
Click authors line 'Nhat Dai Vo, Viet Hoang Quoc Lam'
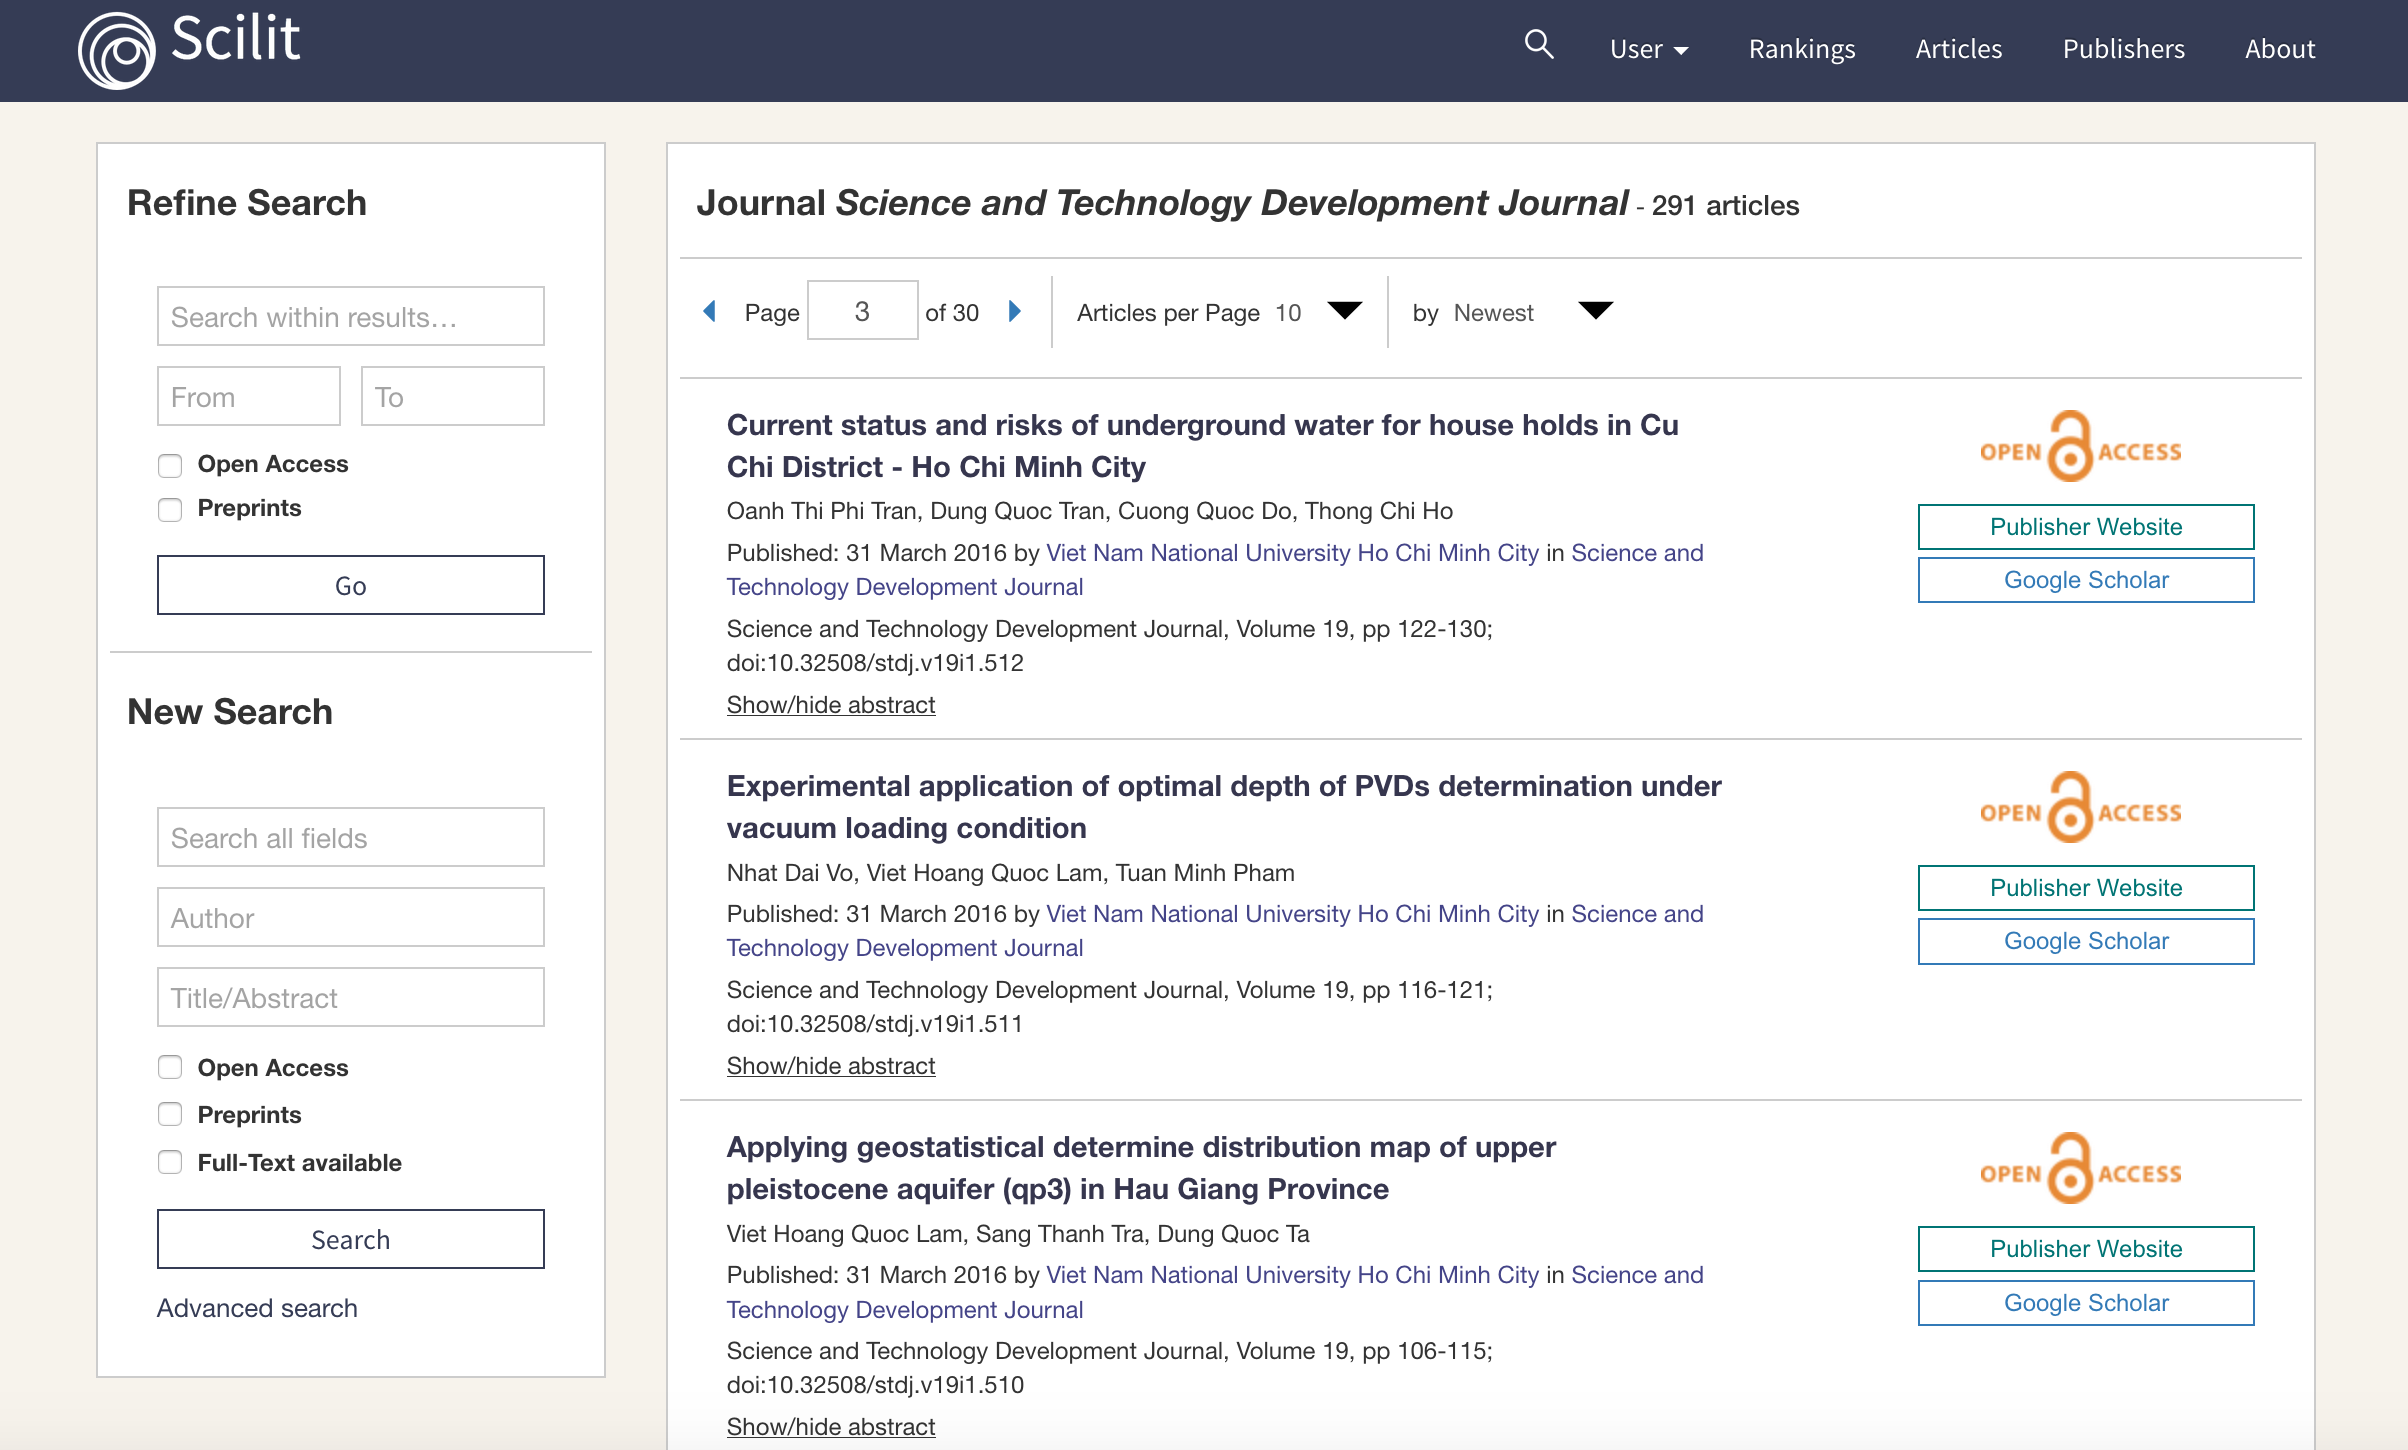(1010, 873)
